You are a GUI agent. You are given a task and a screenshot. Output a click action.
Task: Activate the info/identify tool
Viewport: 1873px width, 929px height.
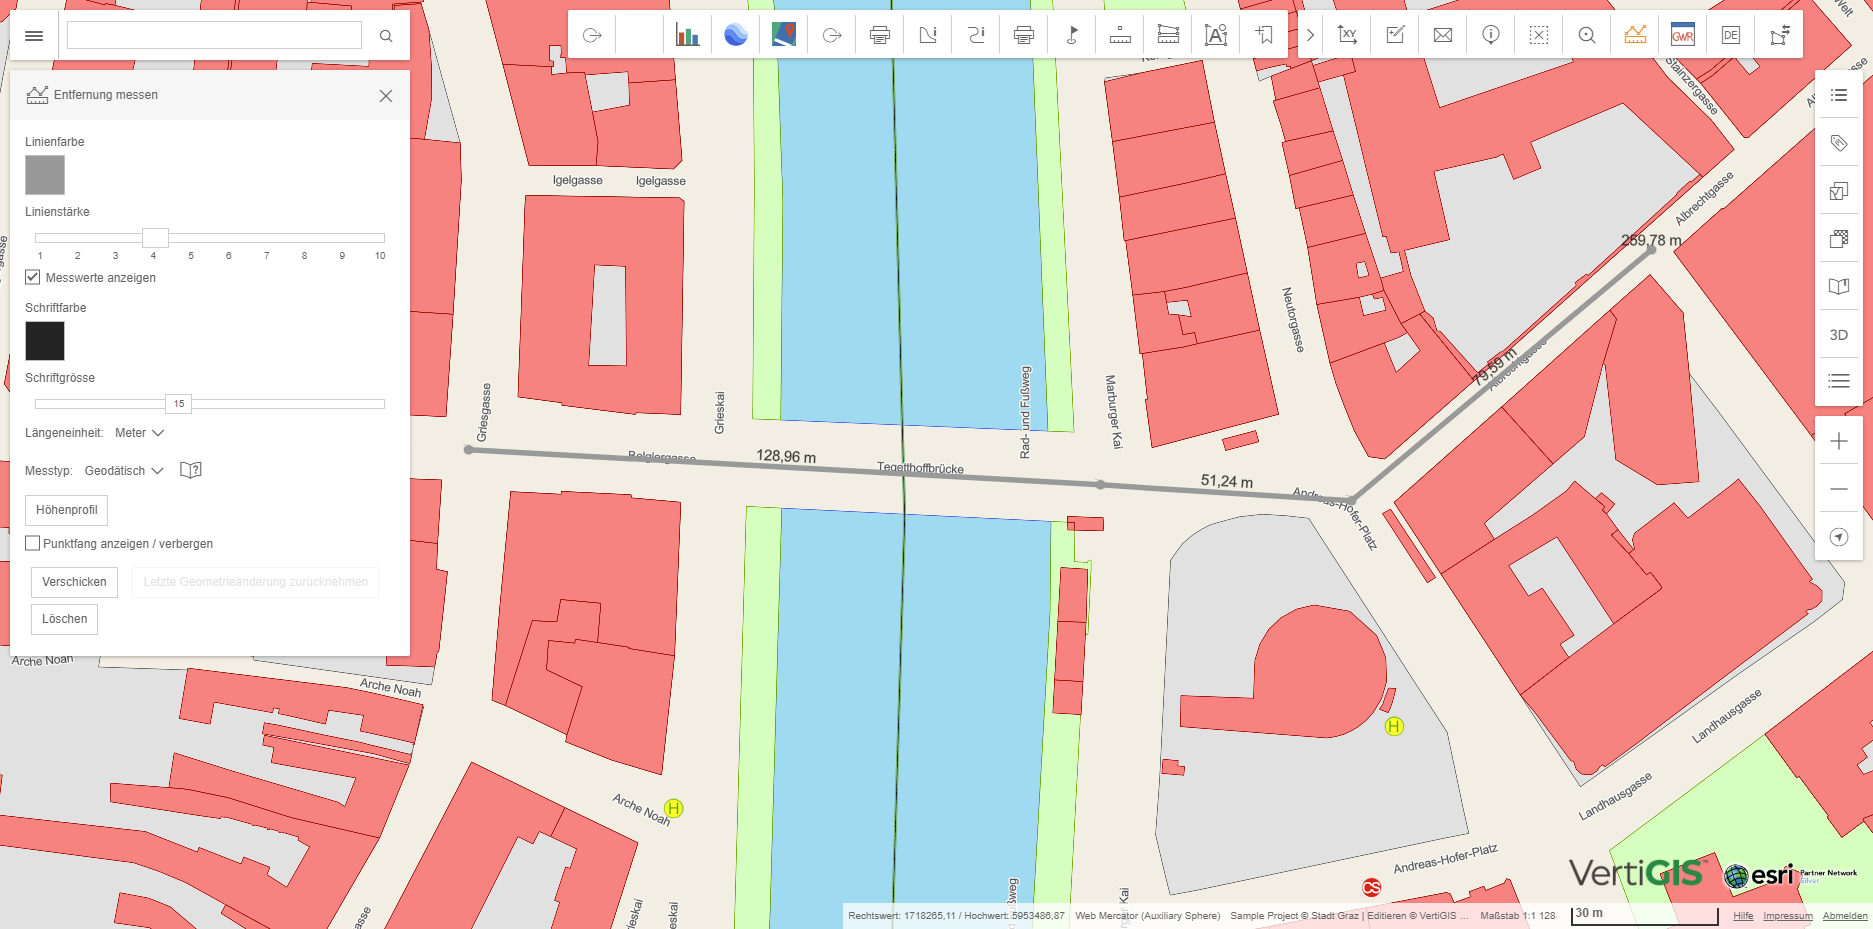(x=1490, y=34)
